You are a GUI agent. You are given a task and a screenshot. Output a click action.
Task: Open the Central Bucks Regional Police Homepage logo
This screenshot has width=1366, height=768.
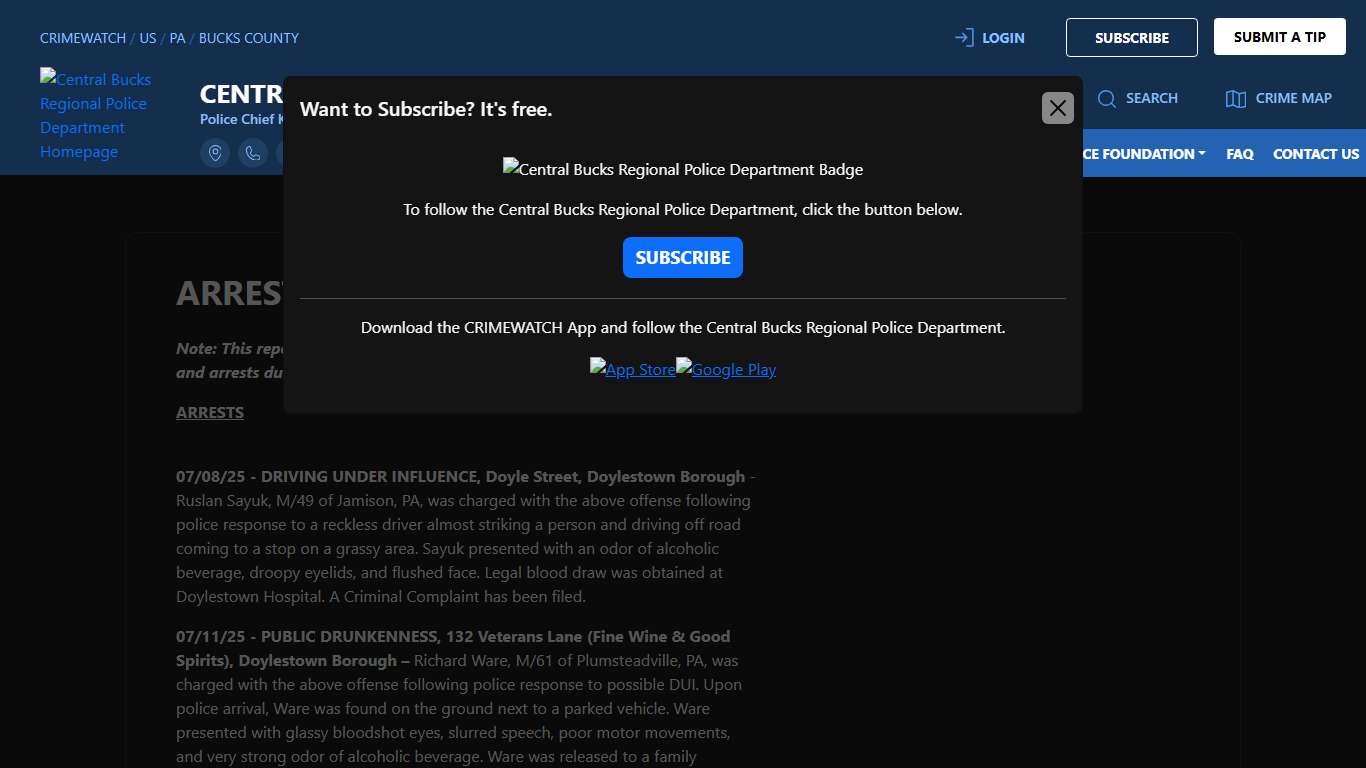pyautogui.click(x=95, y=115)
